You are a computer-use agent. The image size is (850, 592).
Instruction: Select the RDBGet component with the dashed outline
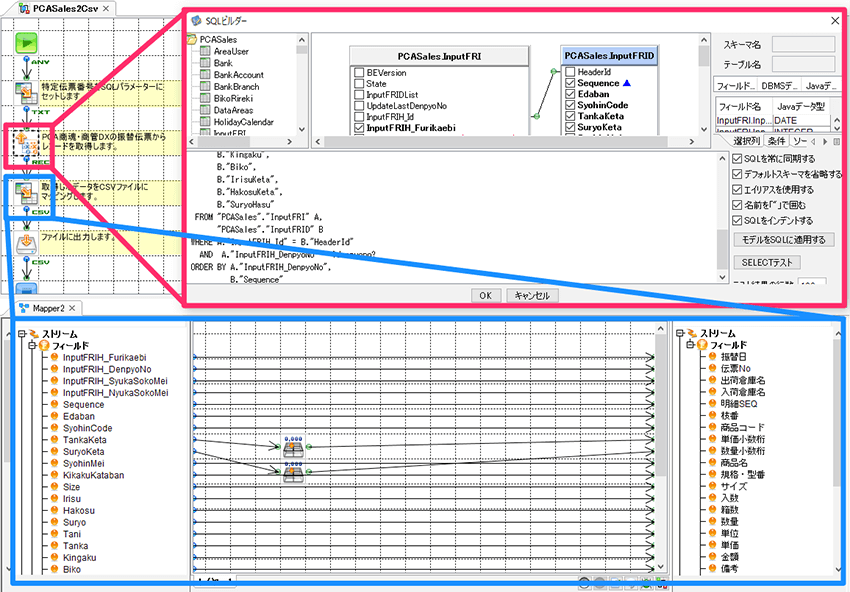pyautogui.click(x=25, y=144)
